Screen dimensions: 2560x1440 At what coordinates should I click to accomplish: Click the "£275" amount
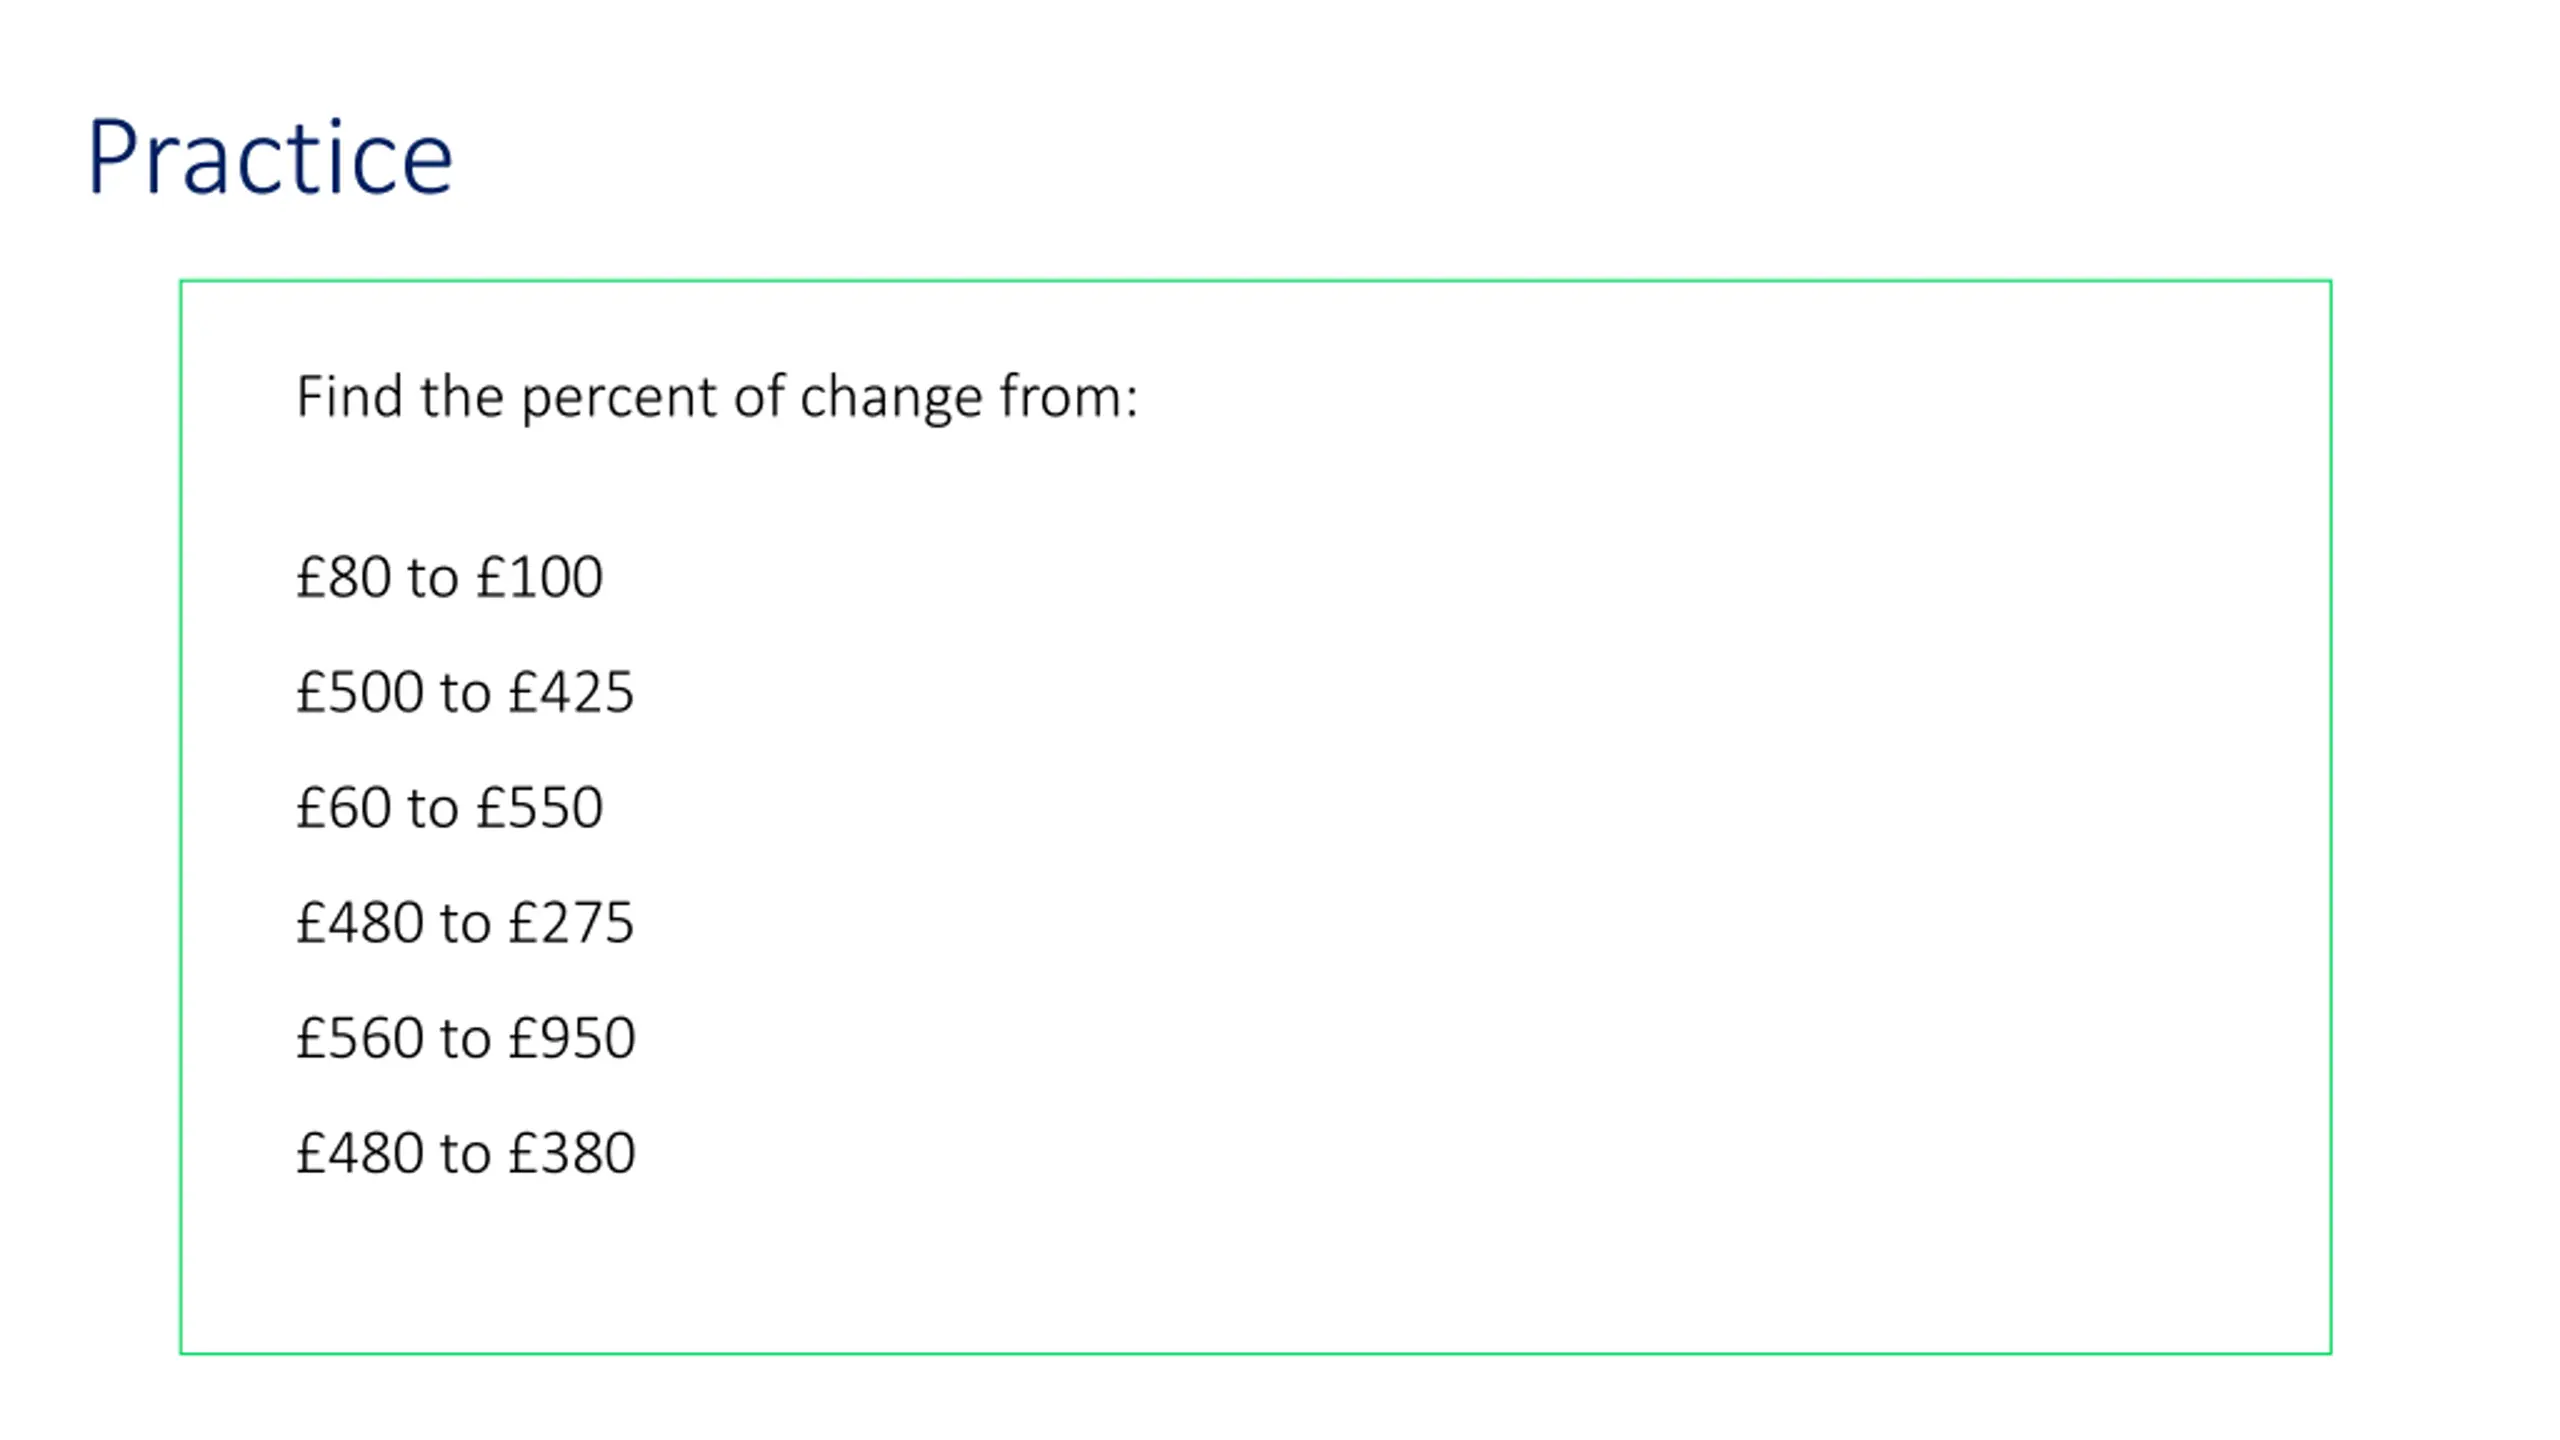tap(571, 922)
